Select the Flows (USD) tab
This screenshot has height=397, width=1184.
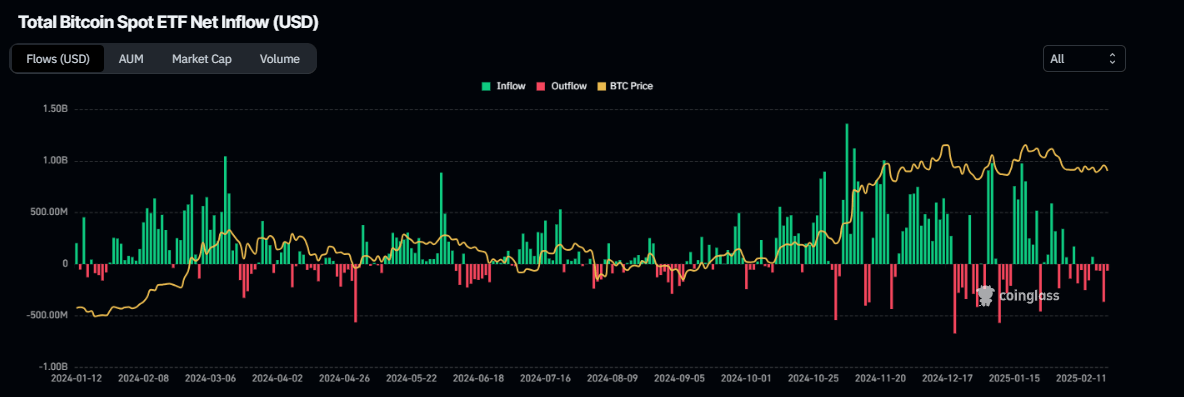[x=57, y=59]
